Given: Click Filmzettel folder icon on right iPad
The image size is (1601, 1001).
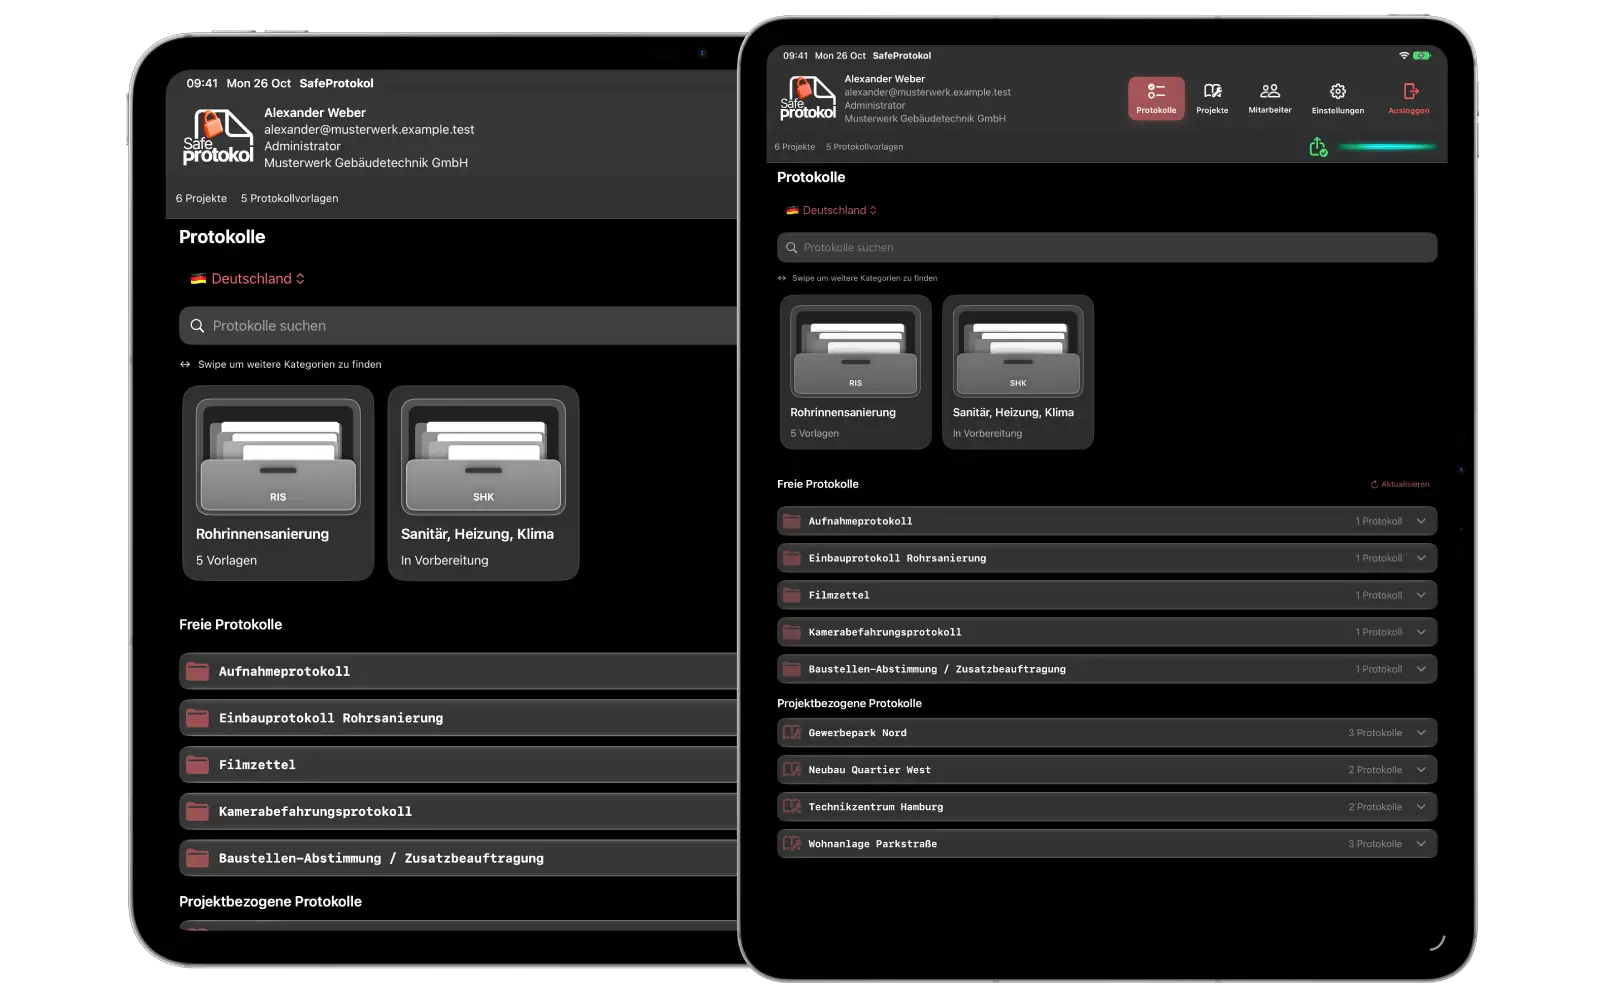Looking at the screenshot, I should (x=792, y=595).
